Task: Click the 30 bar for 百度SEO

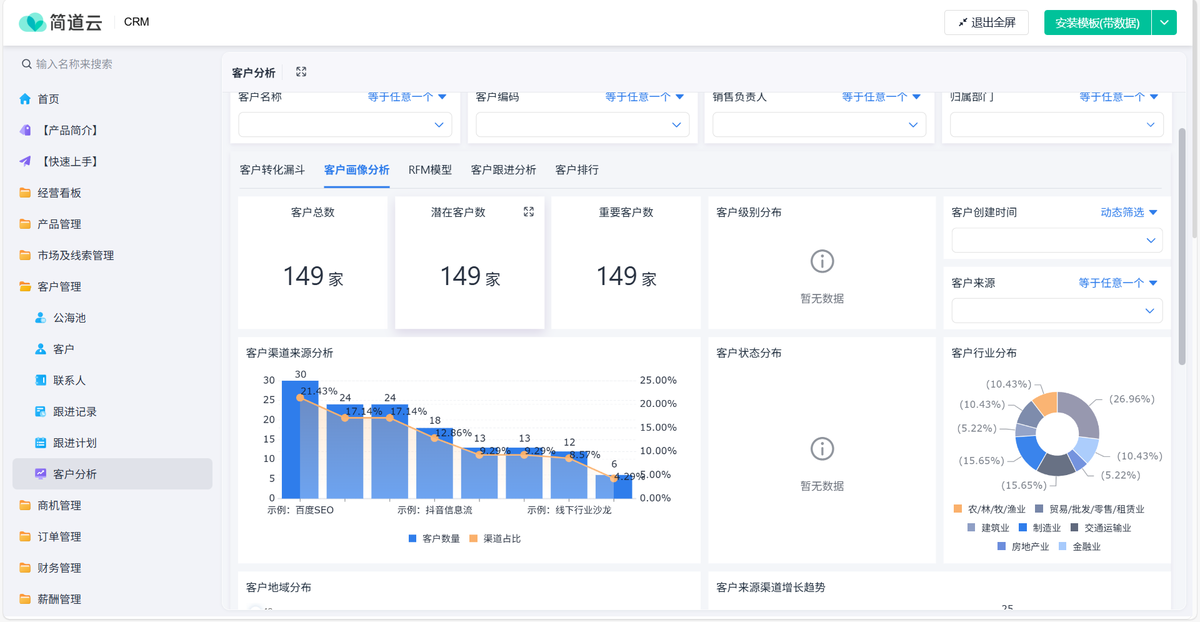Action: pyautogui.click(x=300, y=440)
